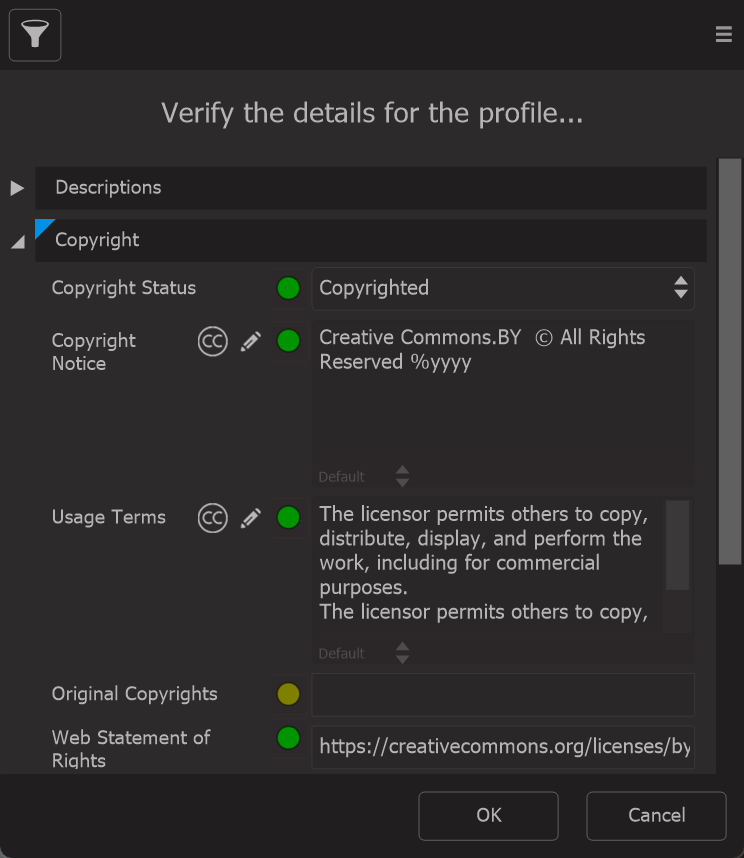Click the main panel vertical scrollbar

729,361
